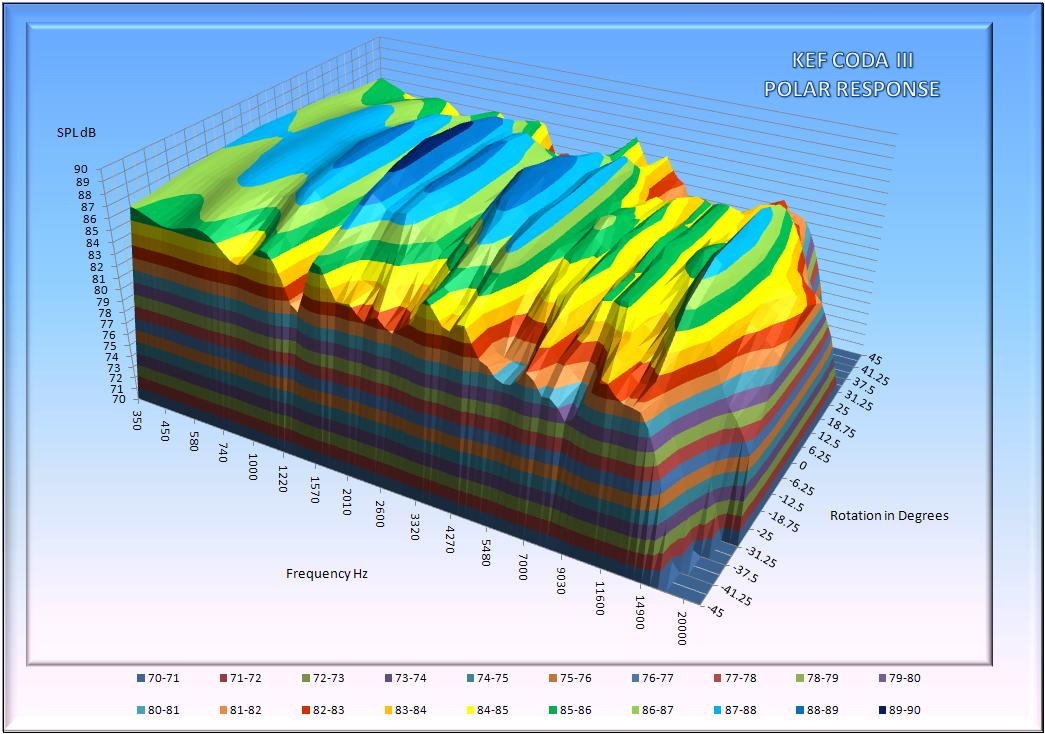Screen dimensions: 1045x734
Task: Click the 20000 frequency axis label
Action: pyautogui.click(x=680, y=629)
